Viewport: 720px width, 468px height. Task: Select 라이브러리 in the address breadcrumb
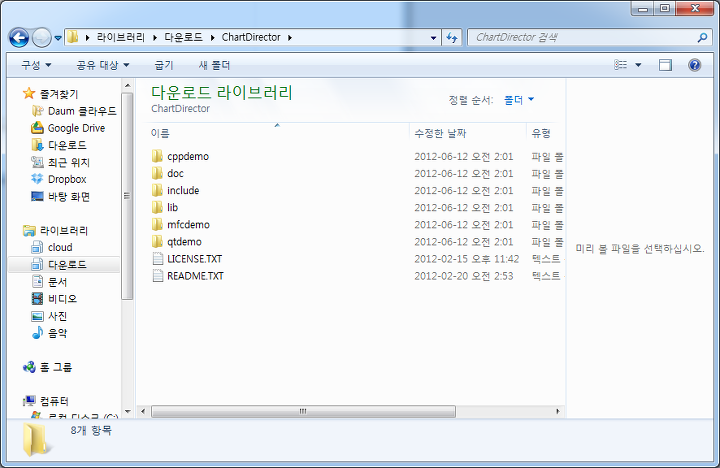tap(121, 37)
